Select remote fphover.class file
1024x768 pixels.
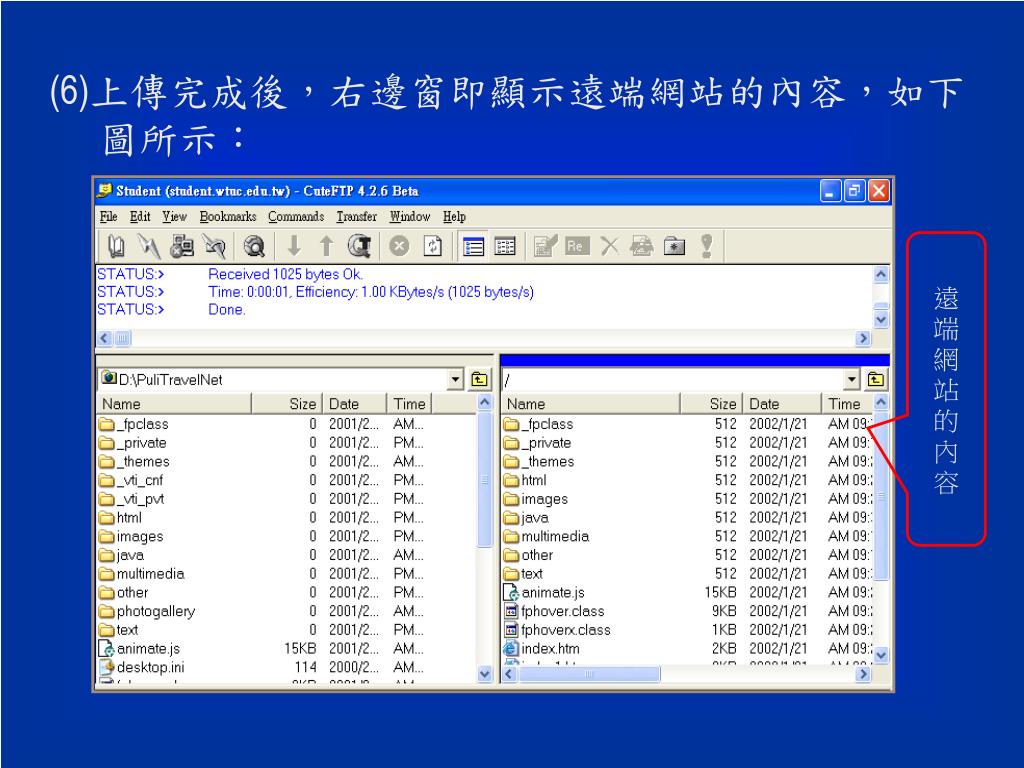coord(554,612)
